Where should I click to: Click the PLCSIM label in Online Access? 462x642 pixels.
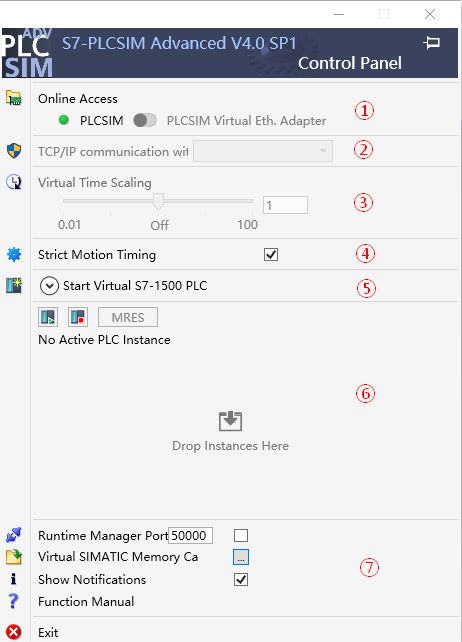pos(102,121)
